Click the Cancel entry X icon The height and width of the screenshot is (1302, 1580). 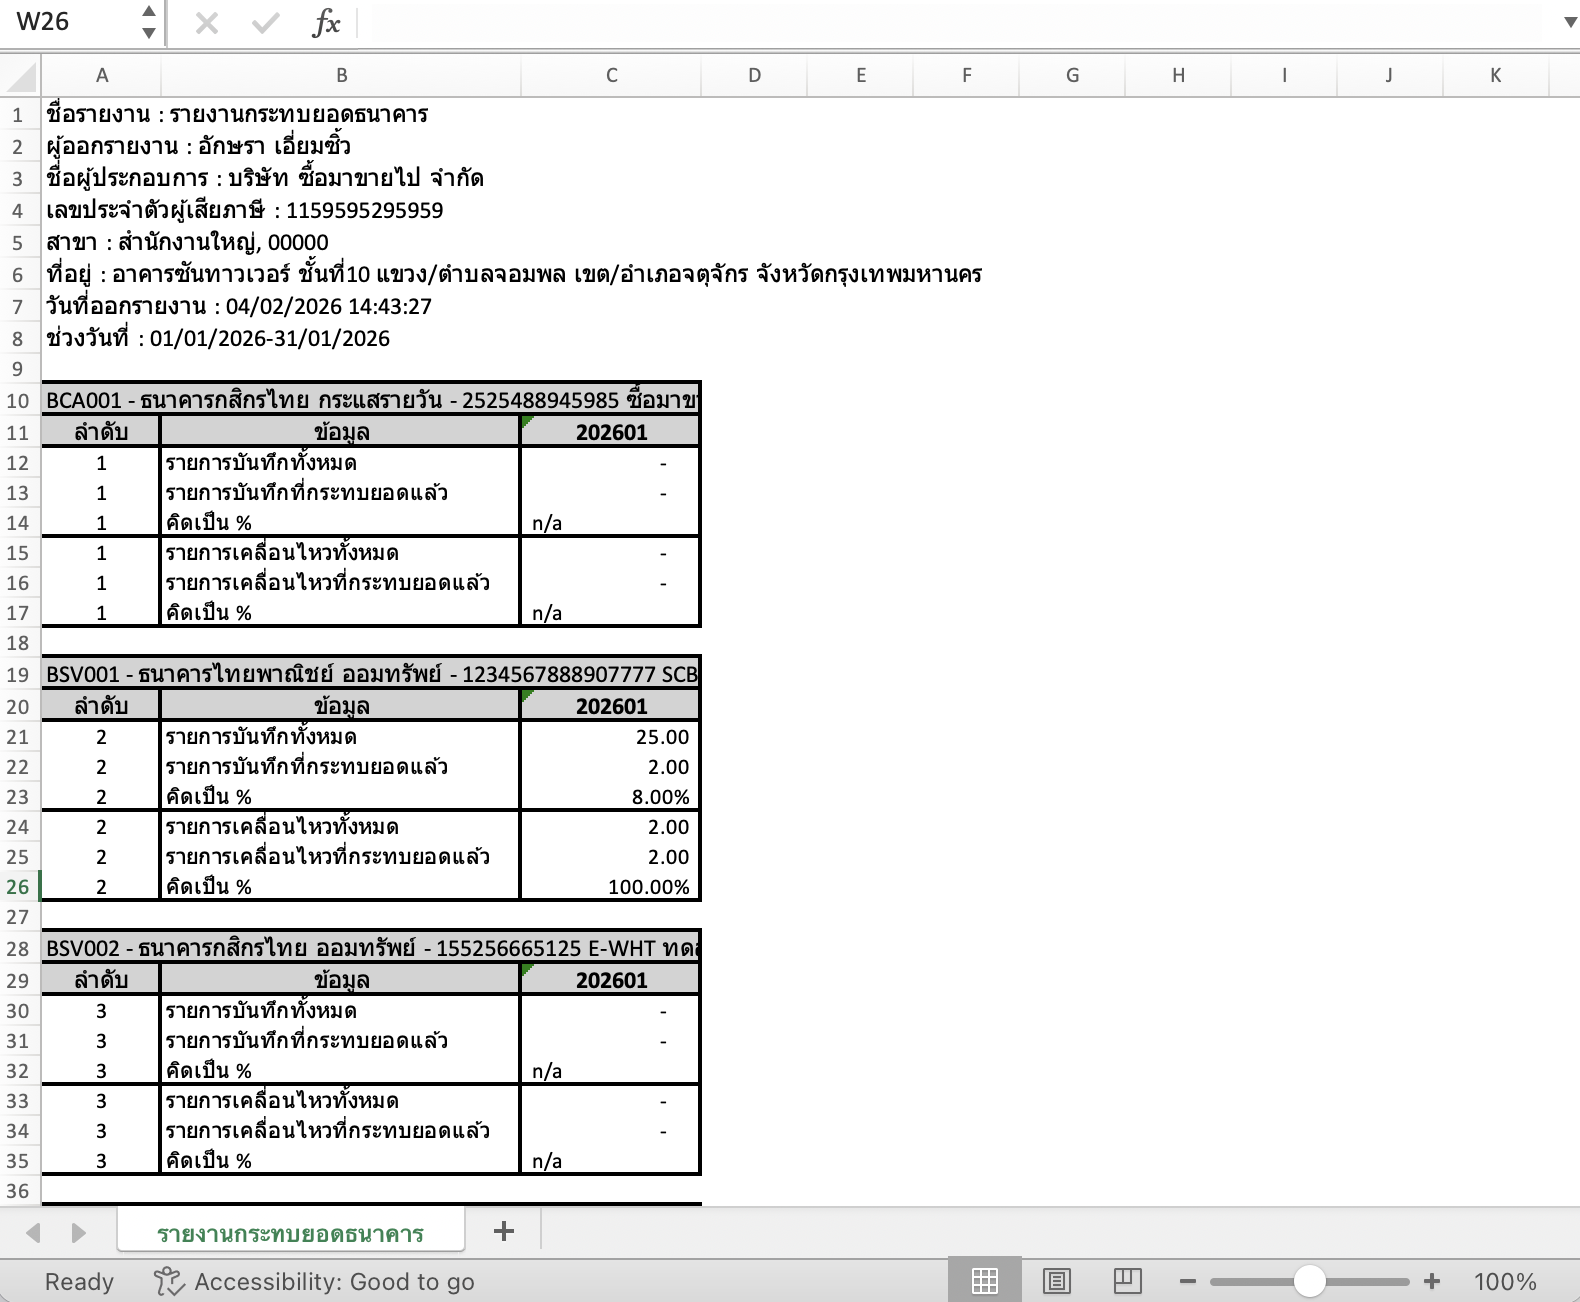pyautogui.click(x=207, y=23)
